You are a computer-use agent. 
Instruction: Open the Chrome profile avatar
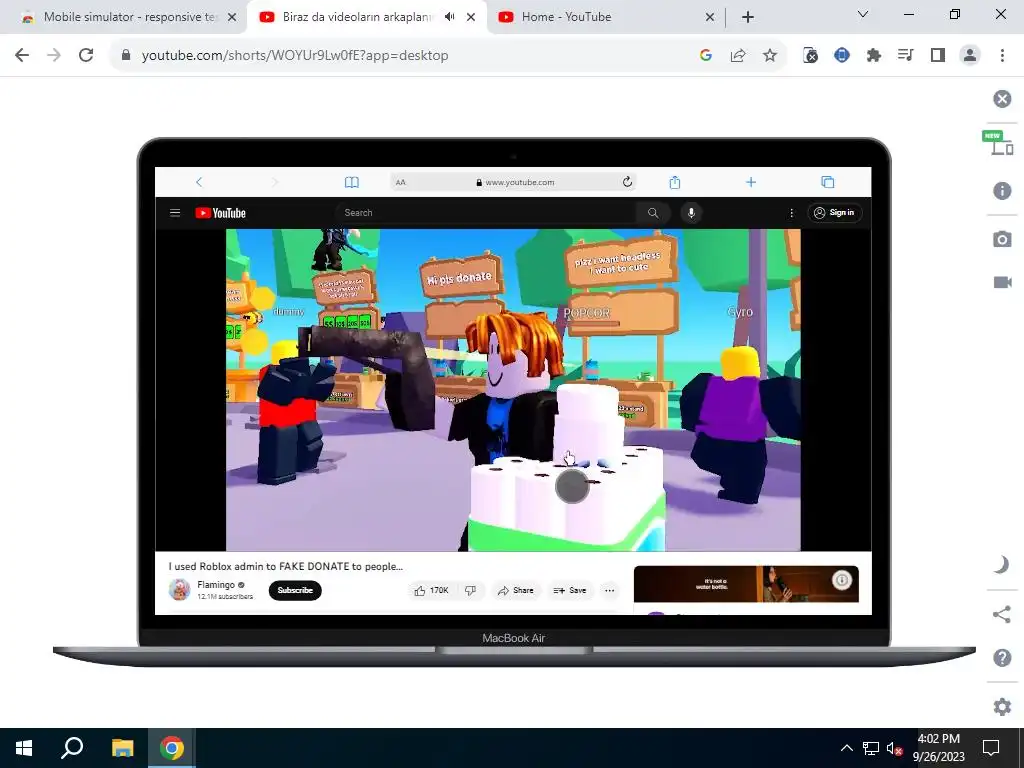click(x=970, y=56)
